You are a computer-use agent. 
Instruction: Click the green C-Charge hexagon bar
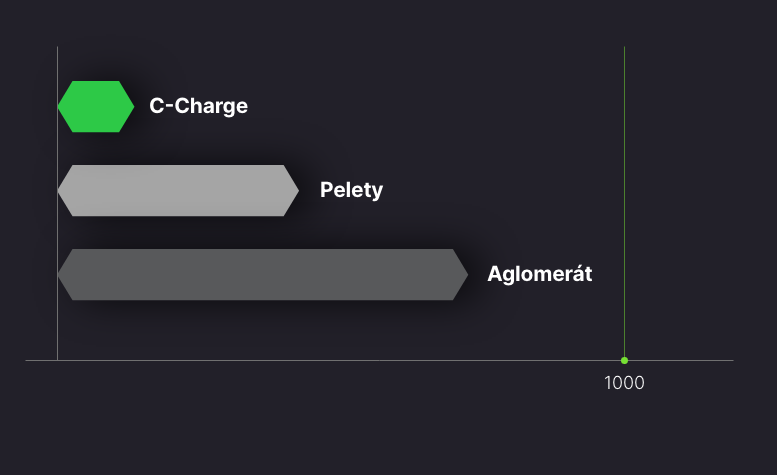coord(96,106)
